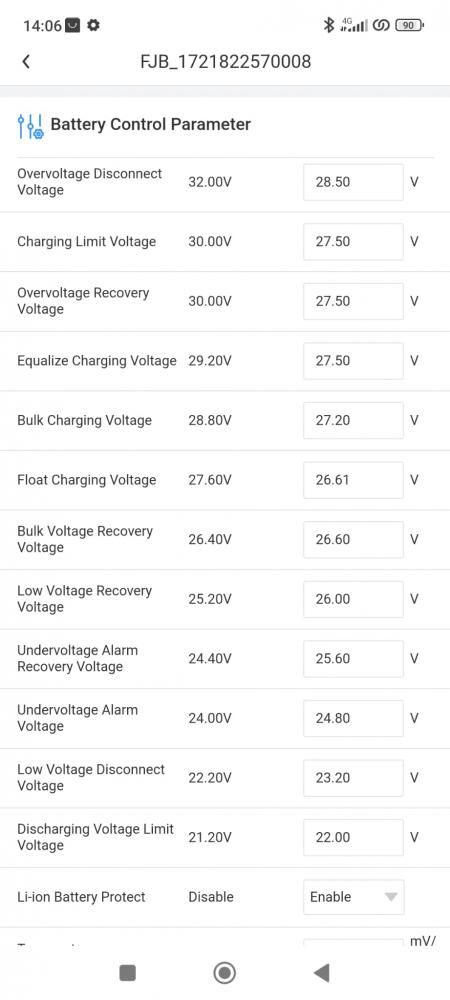The height and width of the screenshot is (1000, 450).
Task: Edit Bulk Charging Voltage field 27.20
Action: tap(353, 420)
